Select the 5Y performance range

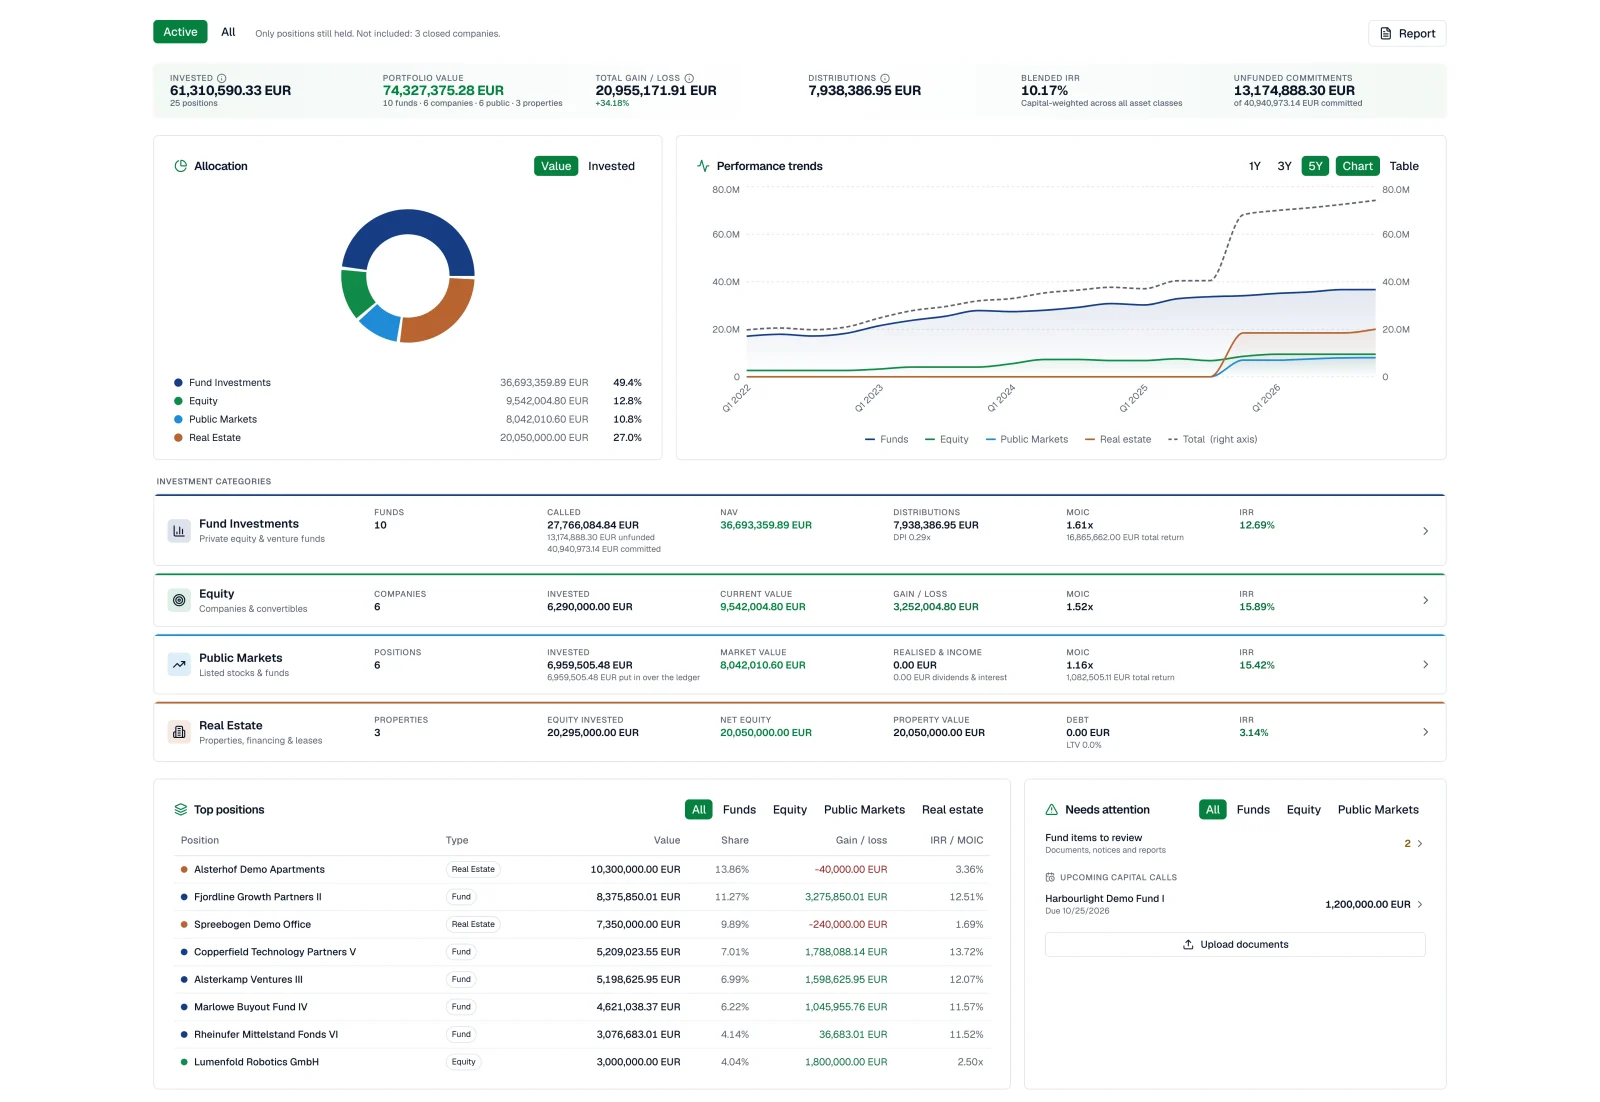coord(1315,166)
